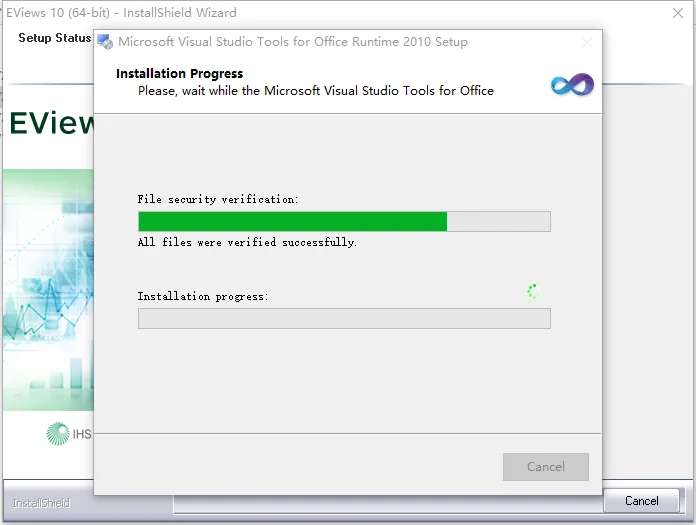Click Cancel in the VSTO Runtime Setup dialog
This screenshot has width=696, height=525.
(x=546, y=466)
